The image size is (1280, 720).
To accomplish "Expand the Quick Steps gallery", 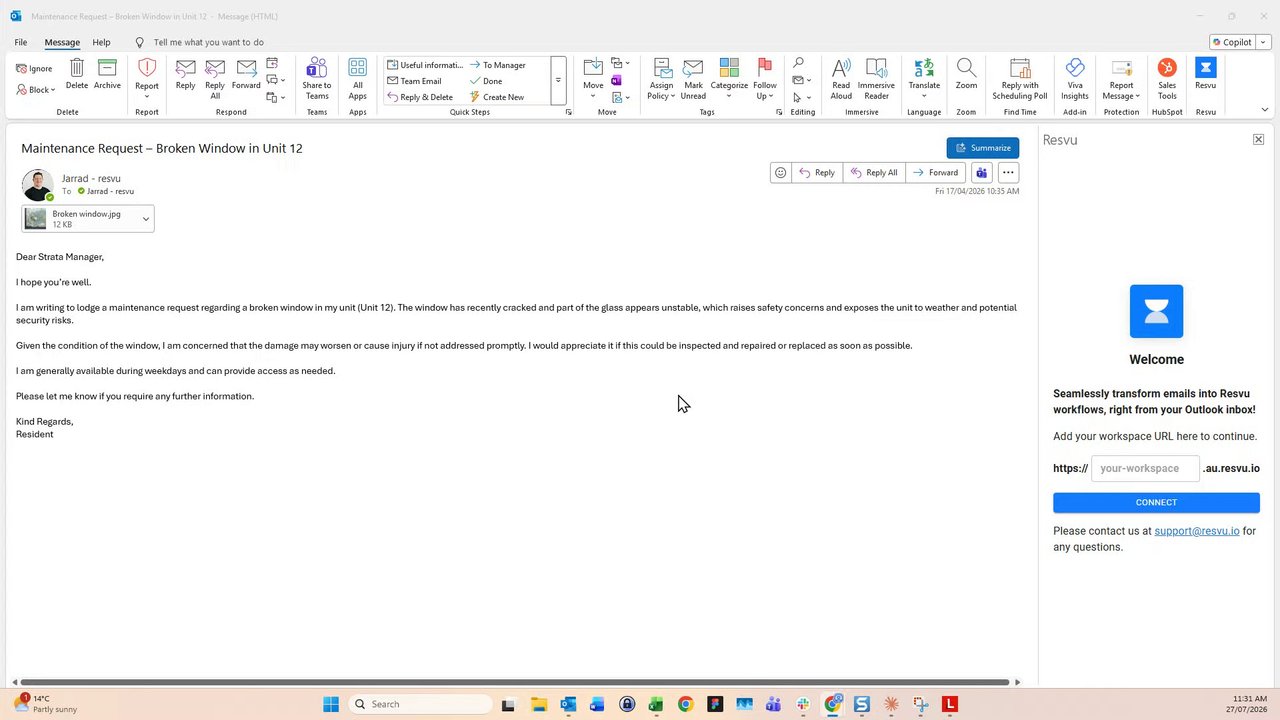I will tap(558, 80).
